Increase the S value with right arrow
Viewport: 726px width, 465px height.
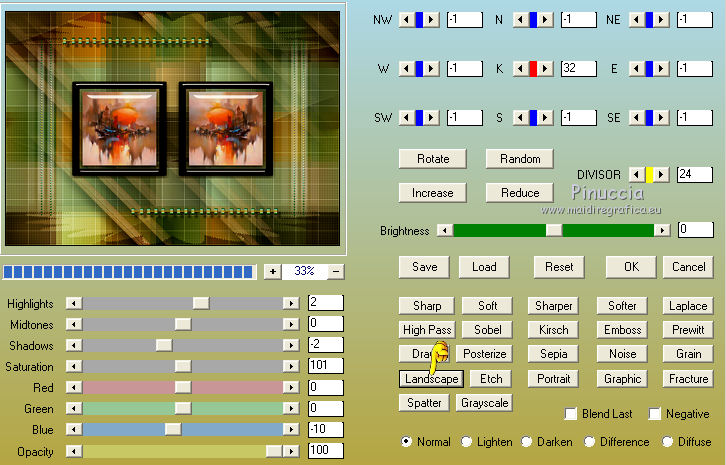pos(545,118)
